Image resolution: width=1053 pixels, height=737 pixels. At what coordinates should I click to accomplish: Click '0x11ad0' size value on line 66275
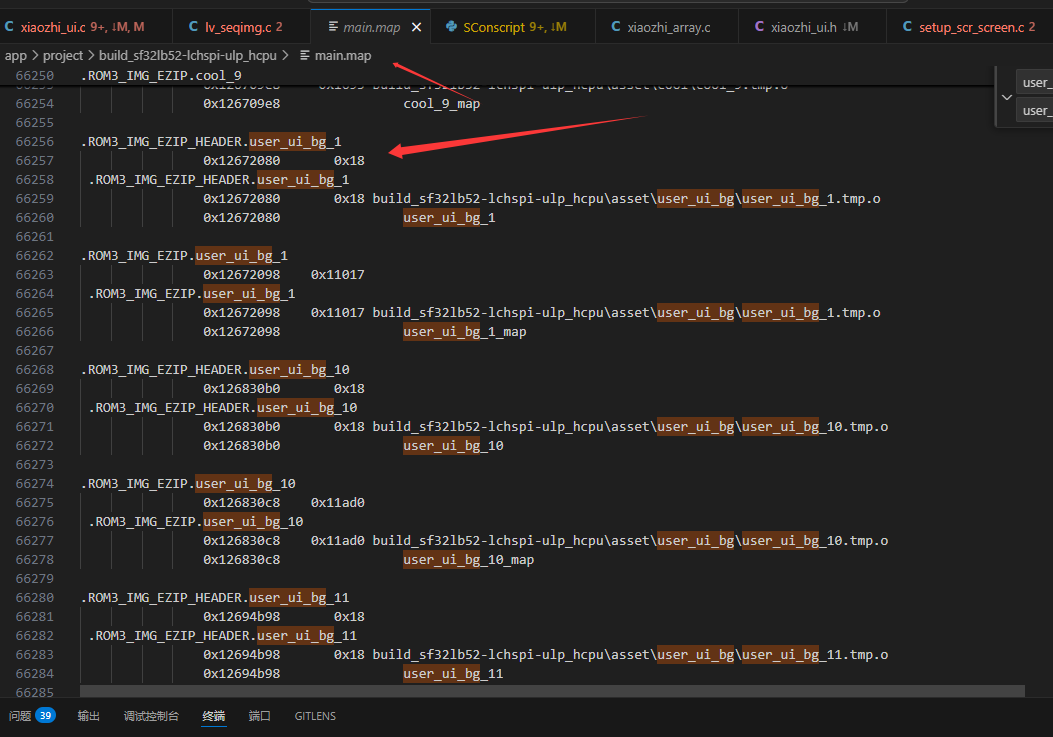(x=338, y=503)
